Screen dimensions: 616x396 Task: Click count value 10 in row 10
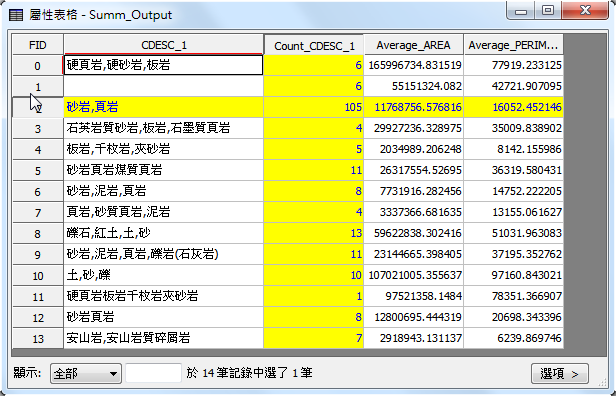[x=314, y=275]
